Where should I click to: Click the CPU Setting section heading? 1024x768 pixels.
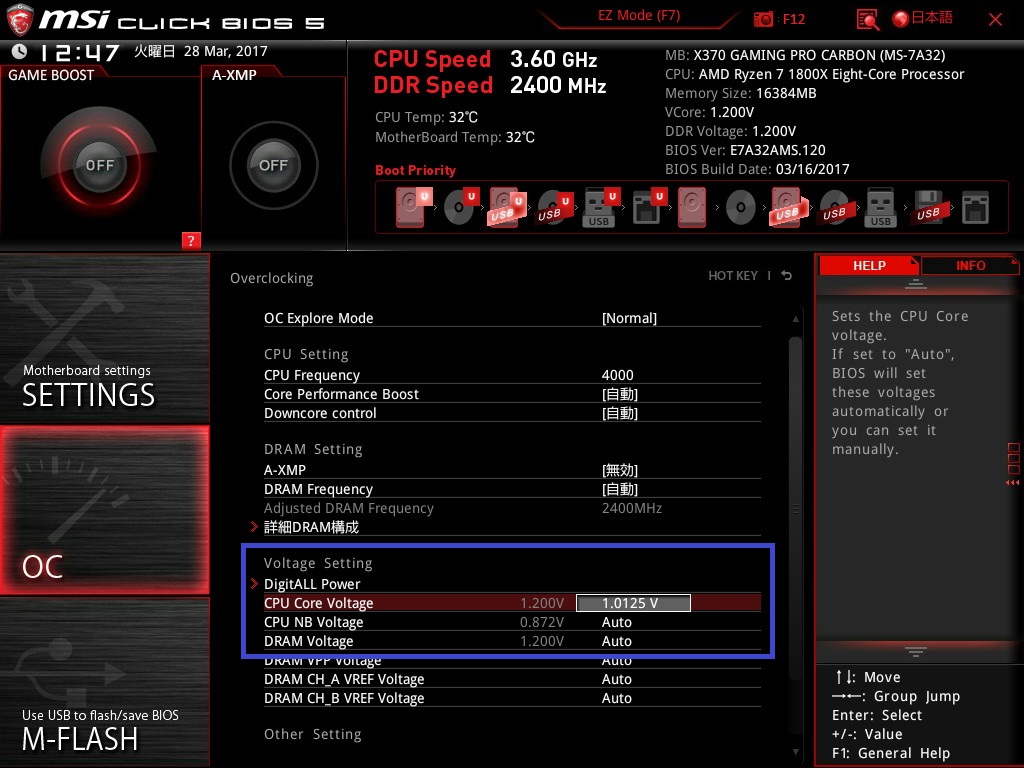click(x=306, y=354)
